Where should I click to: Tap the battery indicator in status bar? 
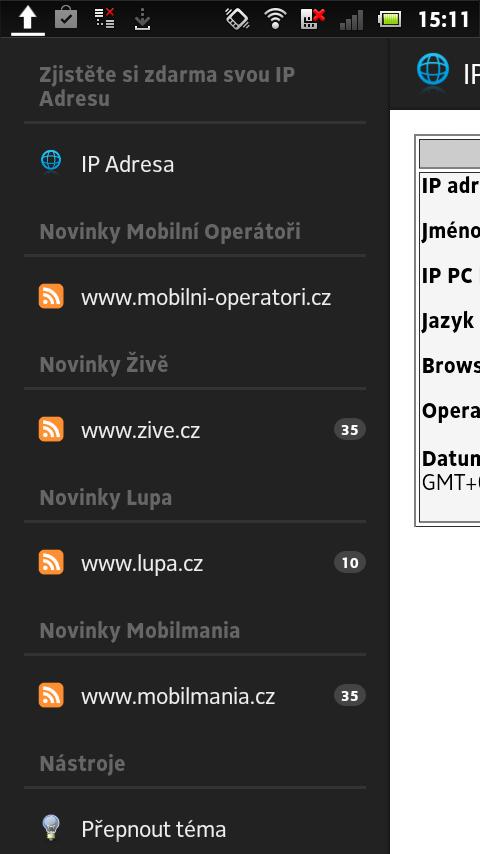point(390,20)
